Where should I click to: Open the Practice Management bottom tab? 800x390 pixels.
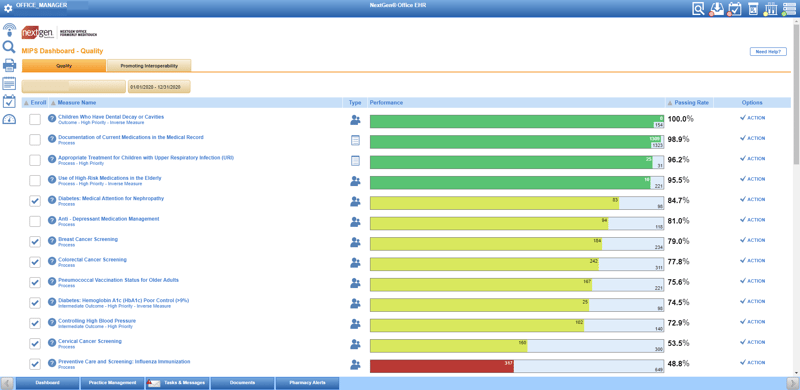(112, 383)
